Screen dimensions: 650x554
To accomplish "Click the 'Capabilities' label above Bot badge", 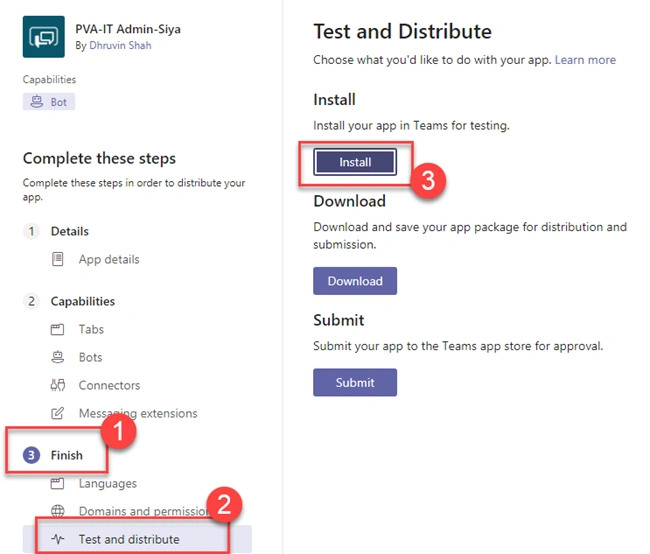I will point(49,79).
